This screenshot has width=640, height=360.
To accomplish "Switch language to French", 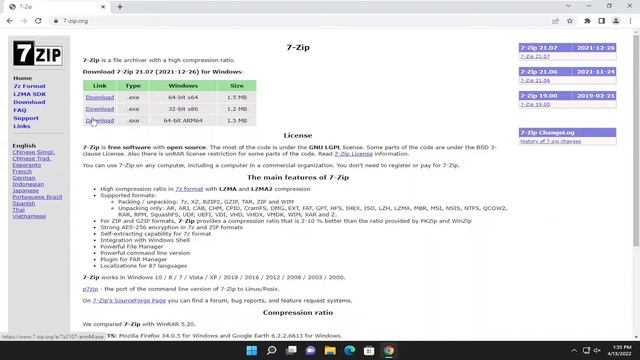I will point(22,171).
